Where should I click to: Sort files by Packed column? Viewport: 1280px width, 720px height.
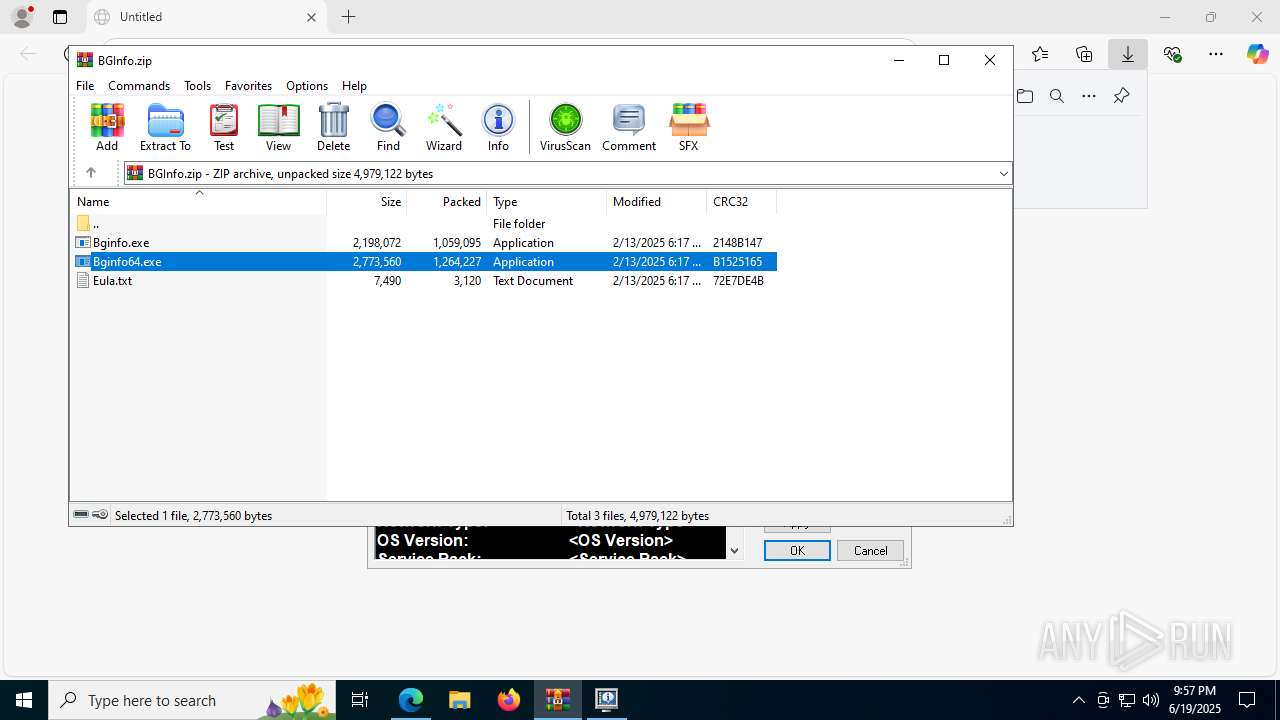(447, 201)
